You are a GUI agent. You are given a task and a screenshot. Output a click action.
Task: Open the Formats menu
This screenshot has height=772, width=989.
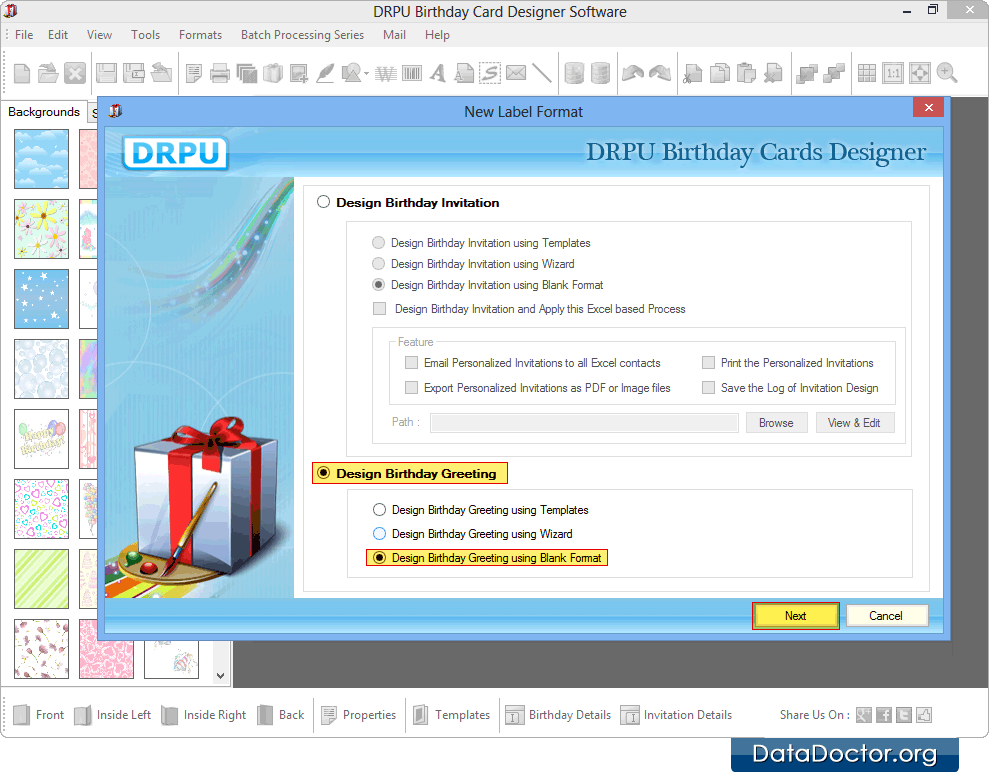pyautogui.click(x=200, y=35)
